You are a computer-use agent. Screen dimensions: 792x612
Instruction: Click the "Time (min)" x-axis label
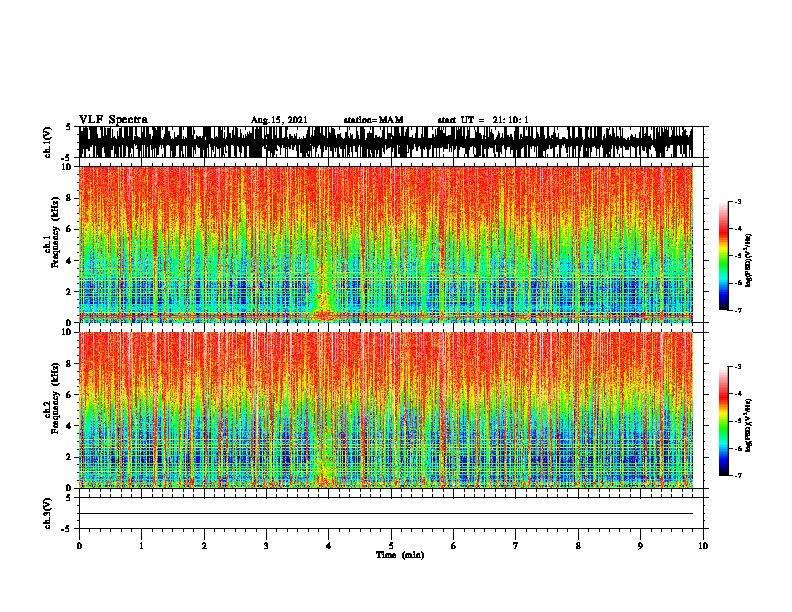click(400, 555)
